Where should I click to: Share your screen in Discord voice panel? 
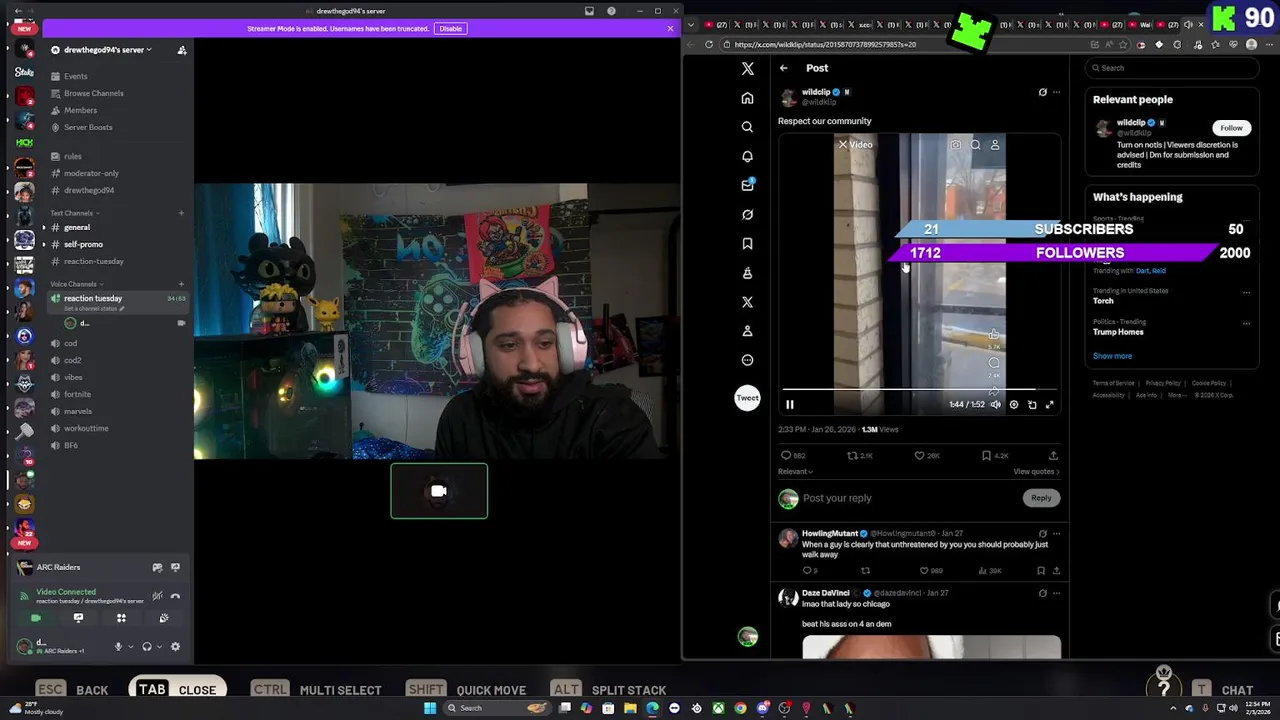78,618
